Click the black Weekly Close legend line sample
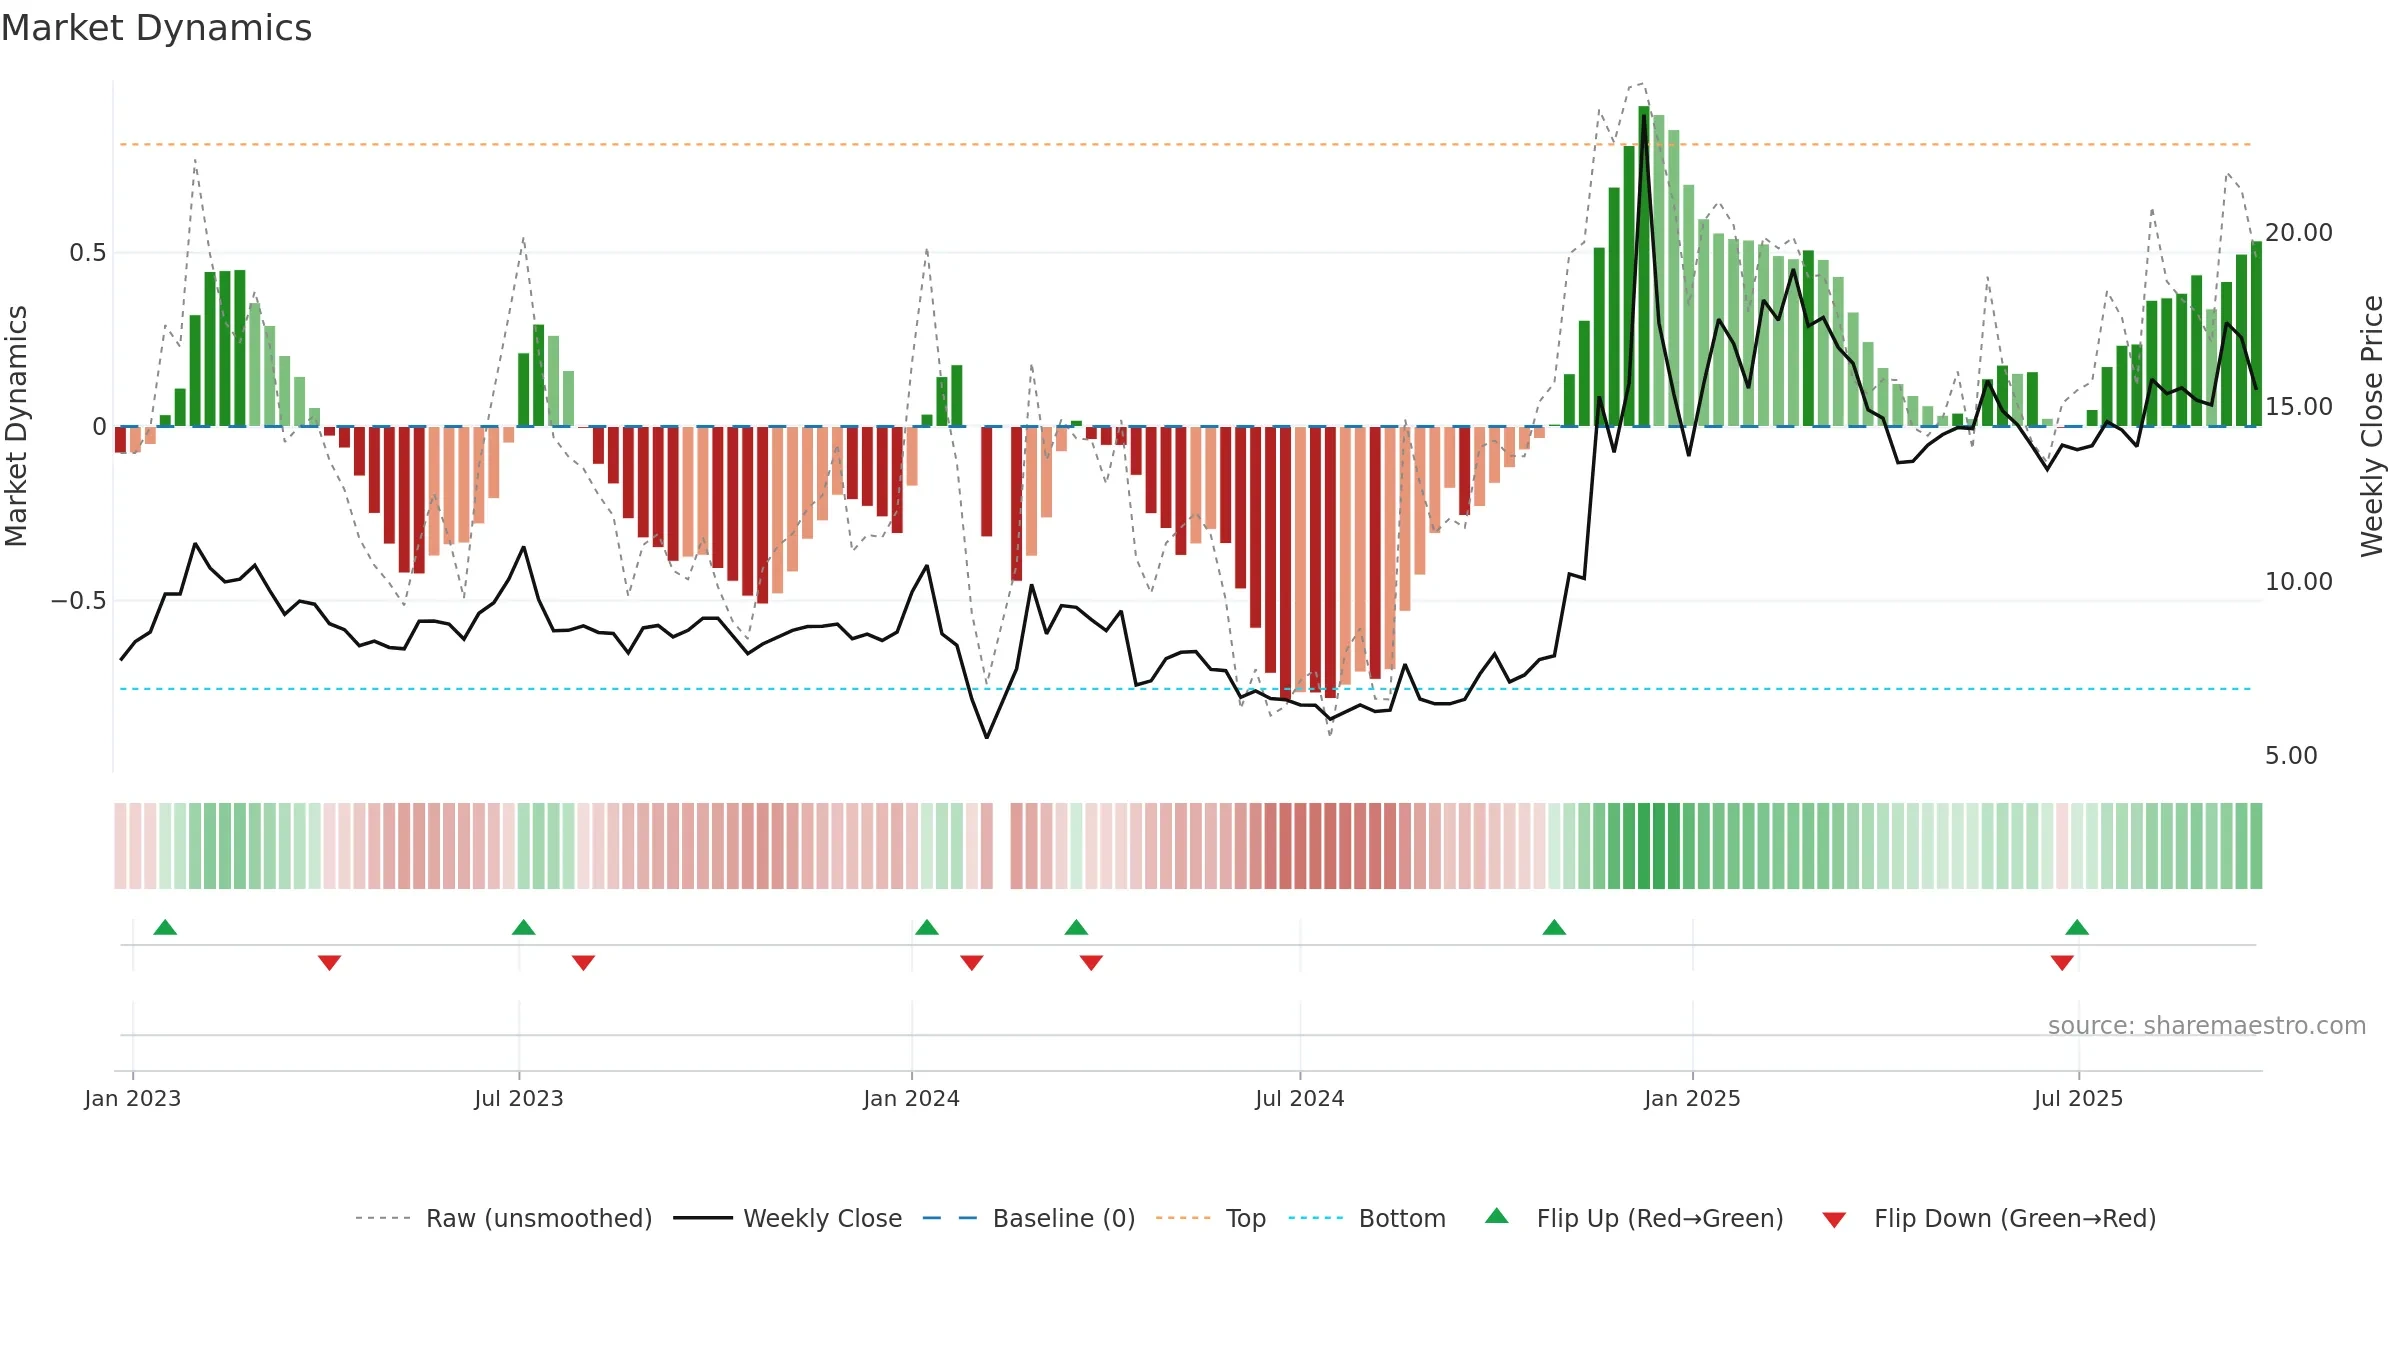This screenshot has width=2400, height=1350. coord(703,1218)
